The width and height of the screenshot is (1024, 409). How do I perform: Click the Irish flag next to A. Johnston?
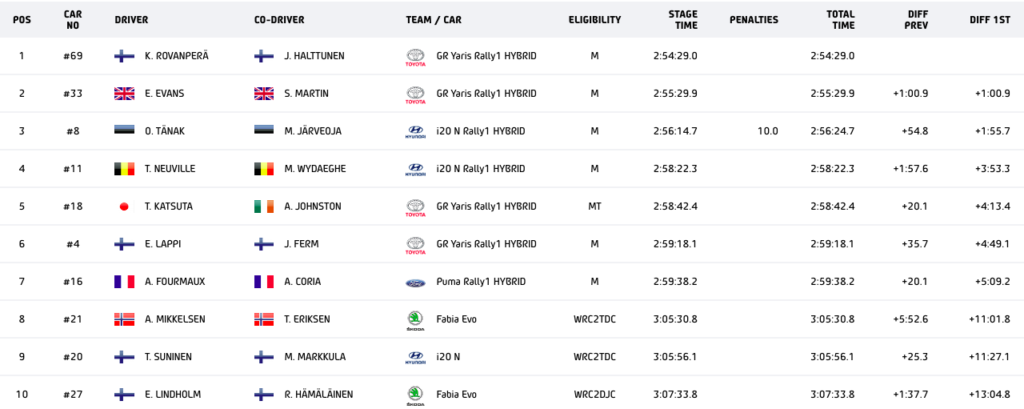pos(264,206)
